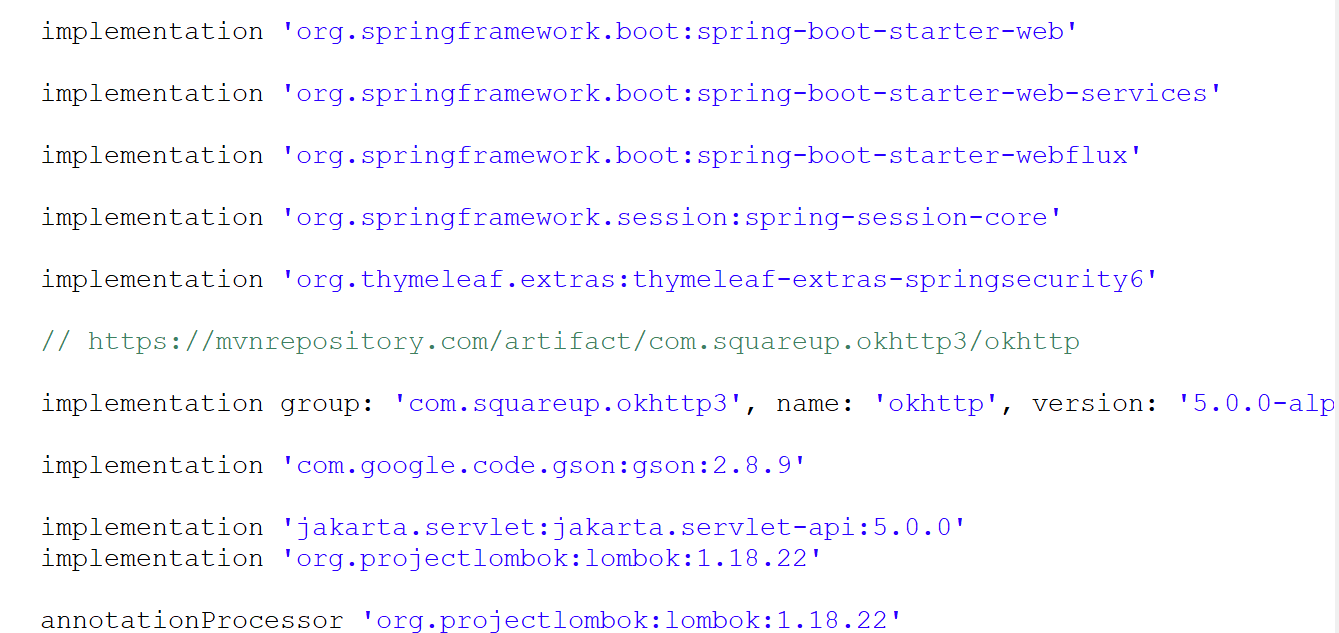The height and width of the screenshot is (633, 1339).
Task: Click 'implementation' keyword on the jakarta servlet line
Action: coord(152,527)
